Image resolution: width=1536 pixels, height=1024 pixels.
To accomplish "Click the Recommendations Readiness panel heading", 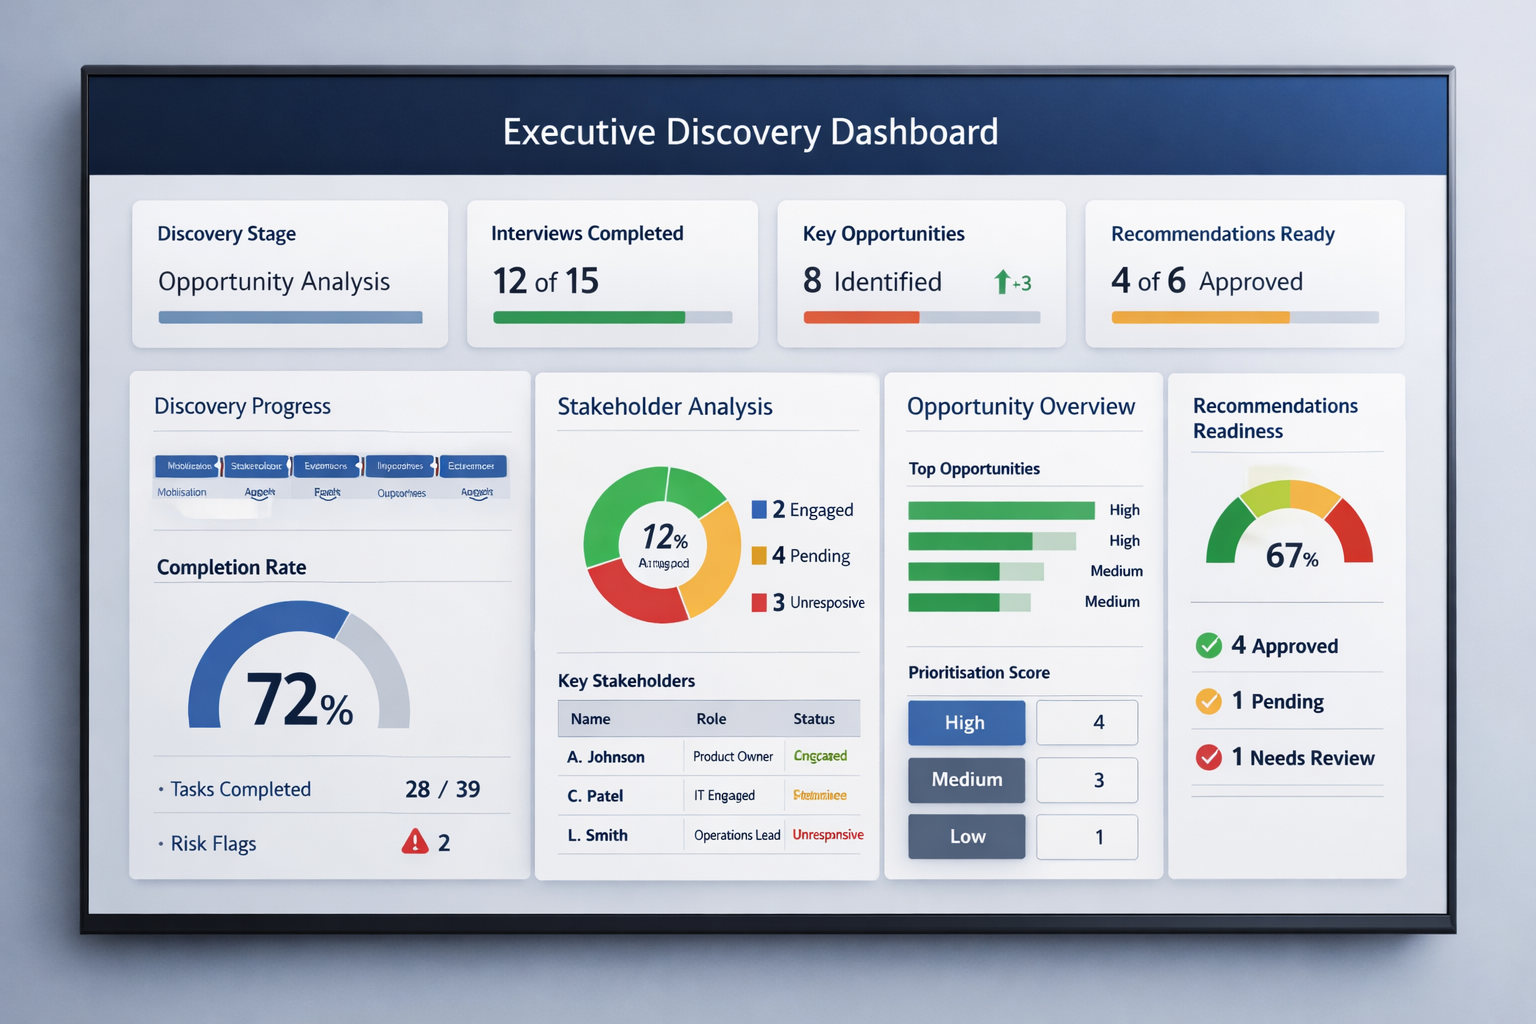I will (1275, 418).
